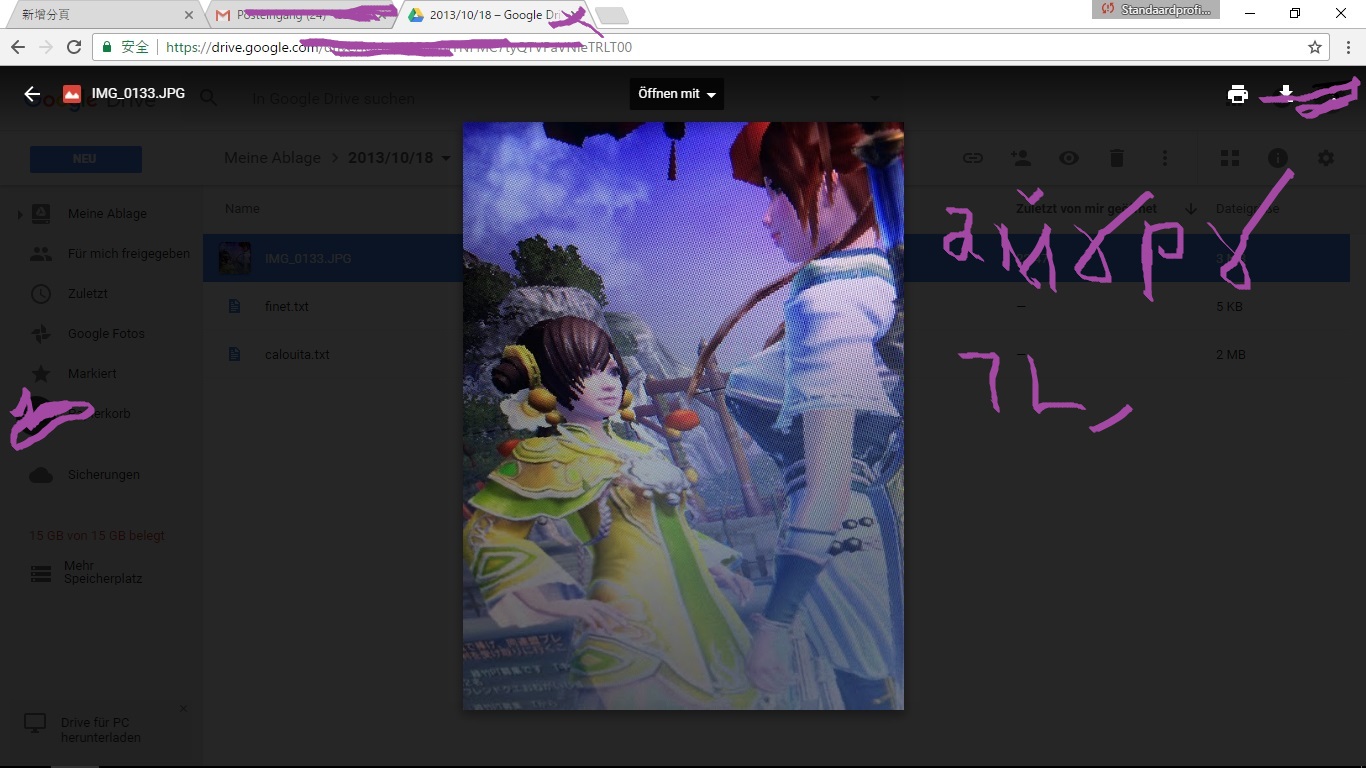This screenshot has height=768, width=1366.
Task: Click the Name column header
Action: click(242, 209)
